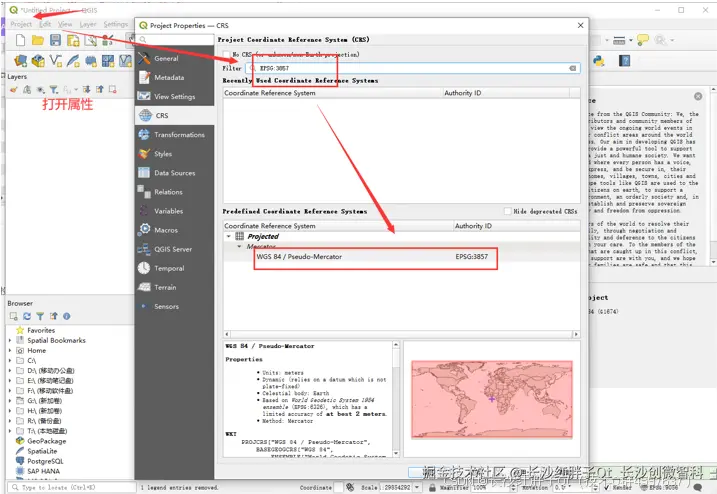
Task: Open the Edit menu
Action: pyautogui.click(x=45, y=24)
